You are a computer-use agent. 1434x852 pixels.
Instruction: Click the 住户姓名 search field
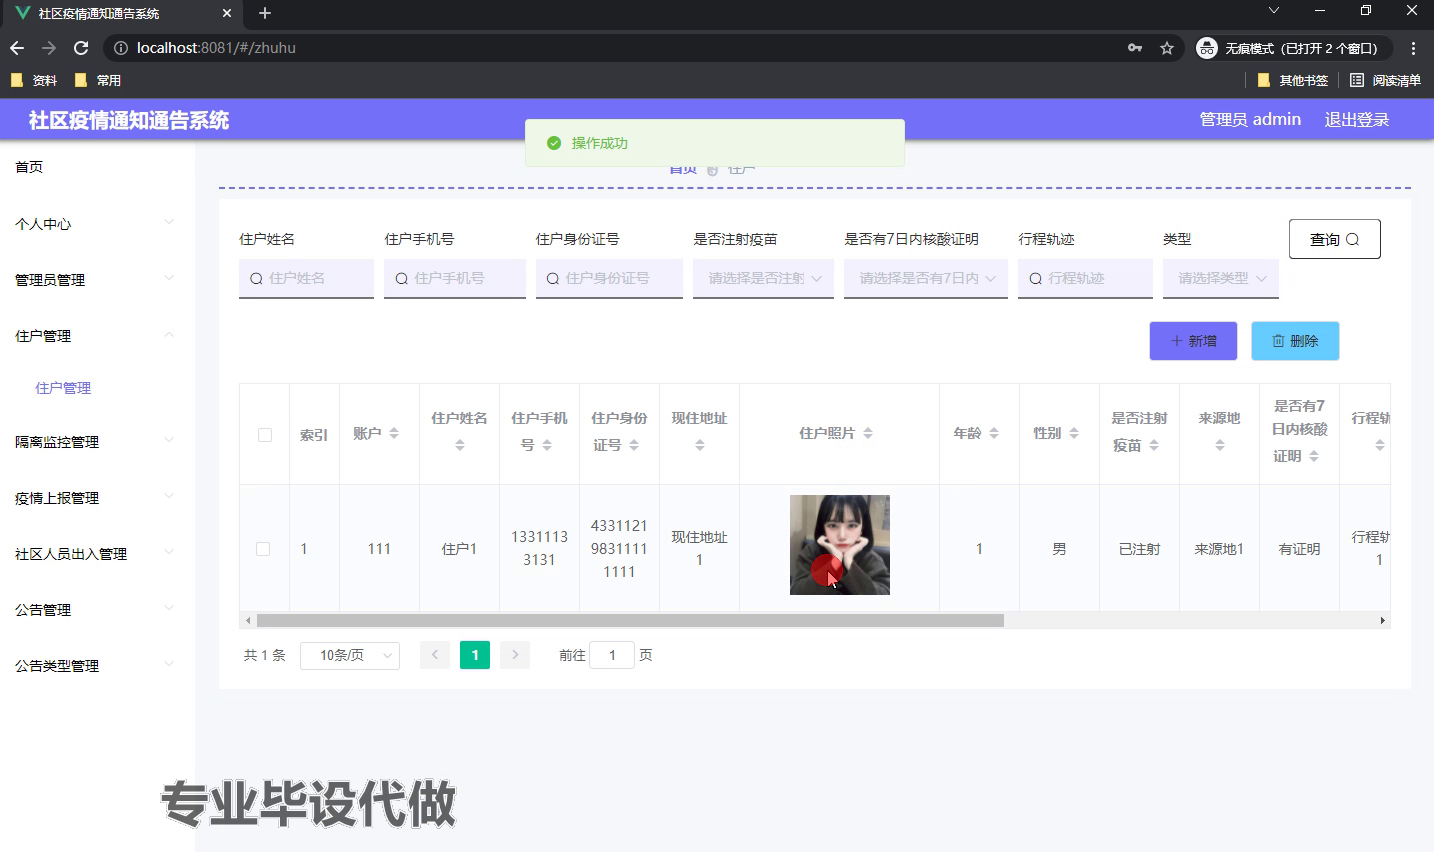tap(306, 278)
